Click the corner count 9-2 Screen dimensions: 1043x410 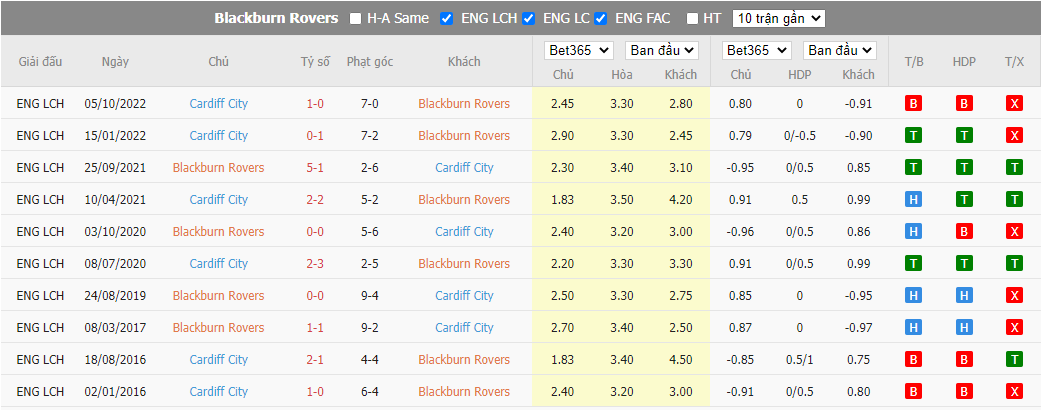tap(370, 327)
